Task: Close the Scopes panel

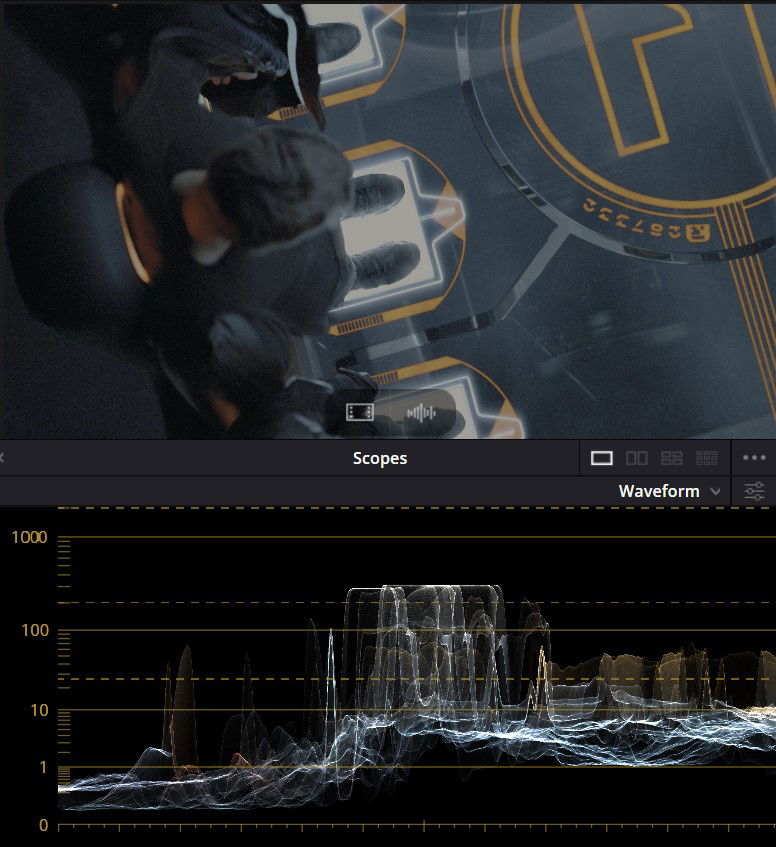Action: click(x=2, y=458)
